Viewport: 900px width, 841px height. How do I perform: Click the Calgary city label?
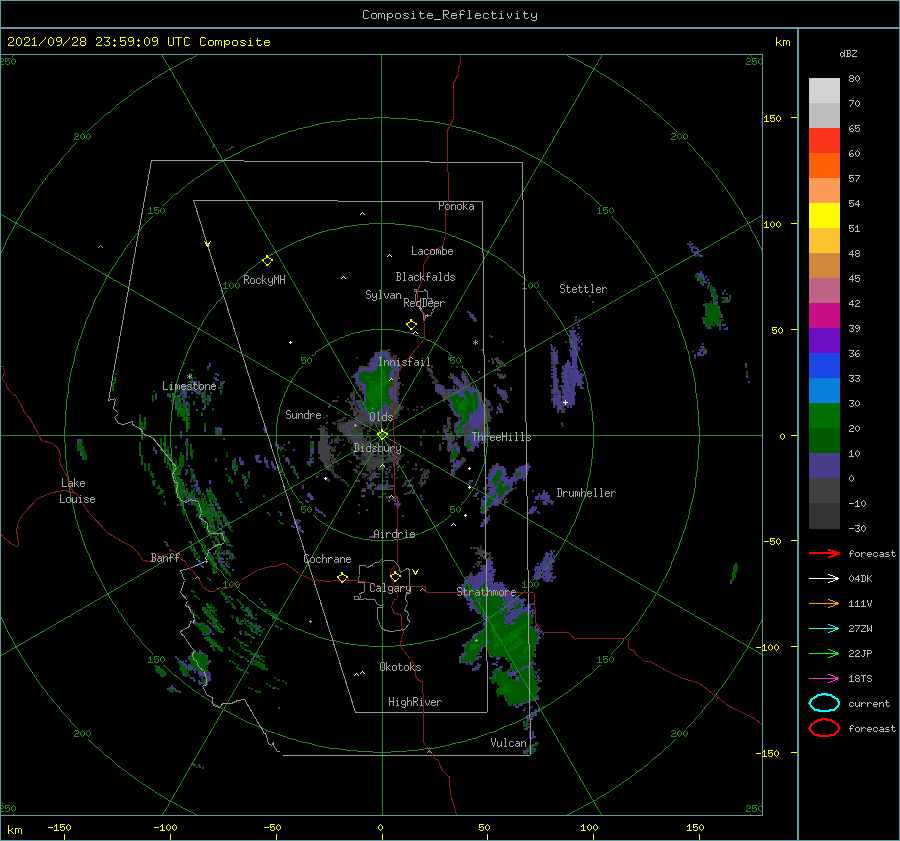(390, 588)
